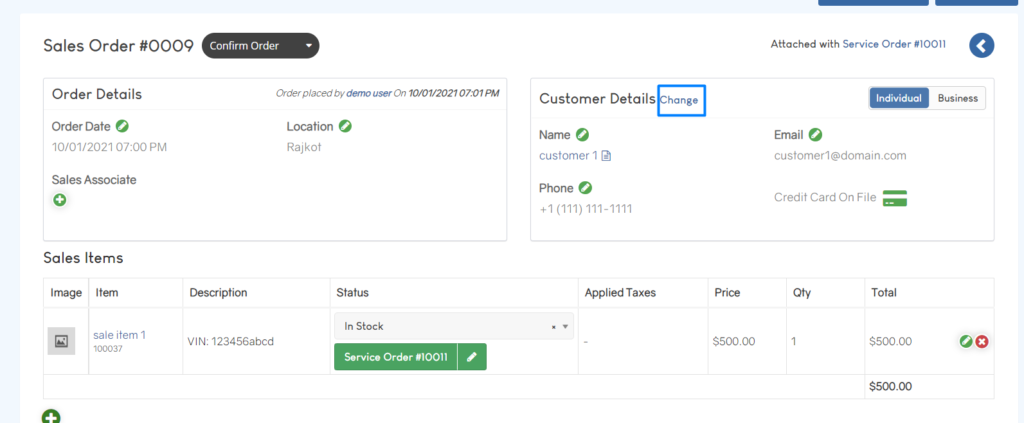
Task: Add new sales item plus icon
Action: [51, 416]
